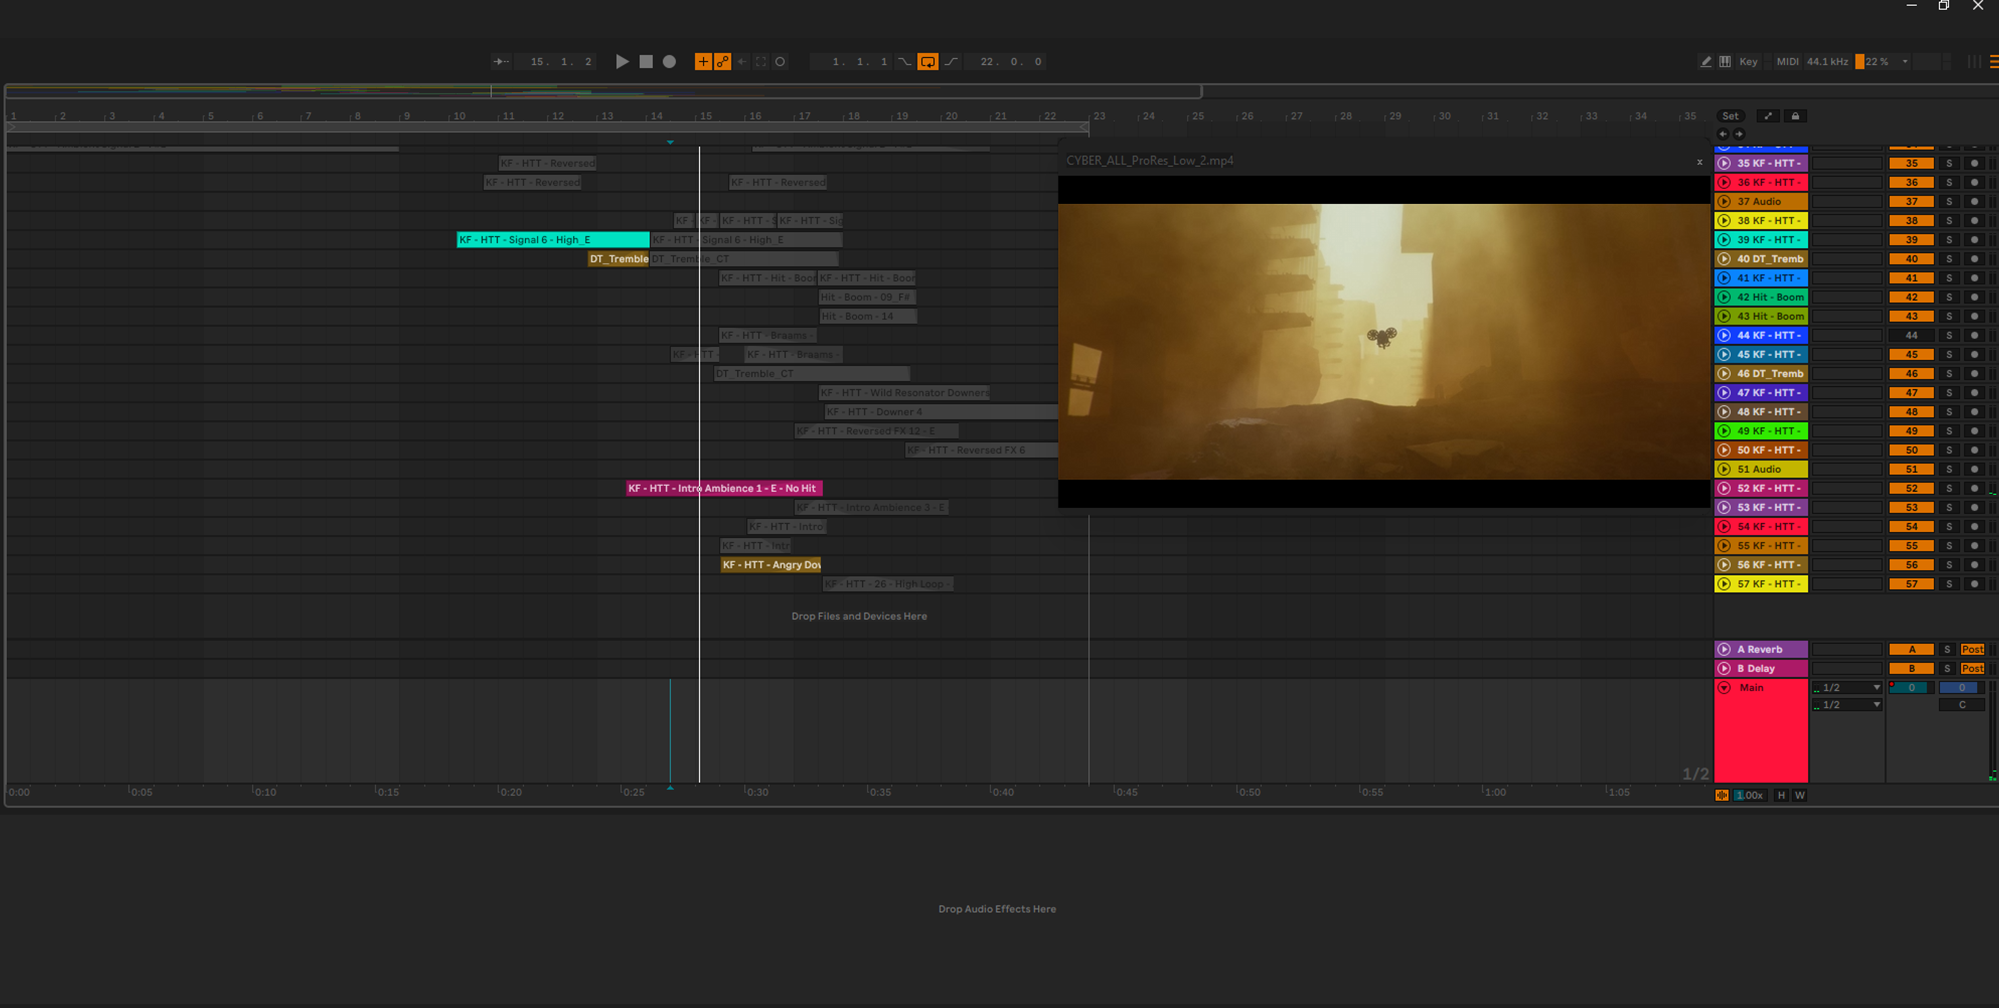The height and width of the screenshot is (1008, 1999).
Task: Click the Re-enable Automation arrow icon
Action: tap(742, 62)
